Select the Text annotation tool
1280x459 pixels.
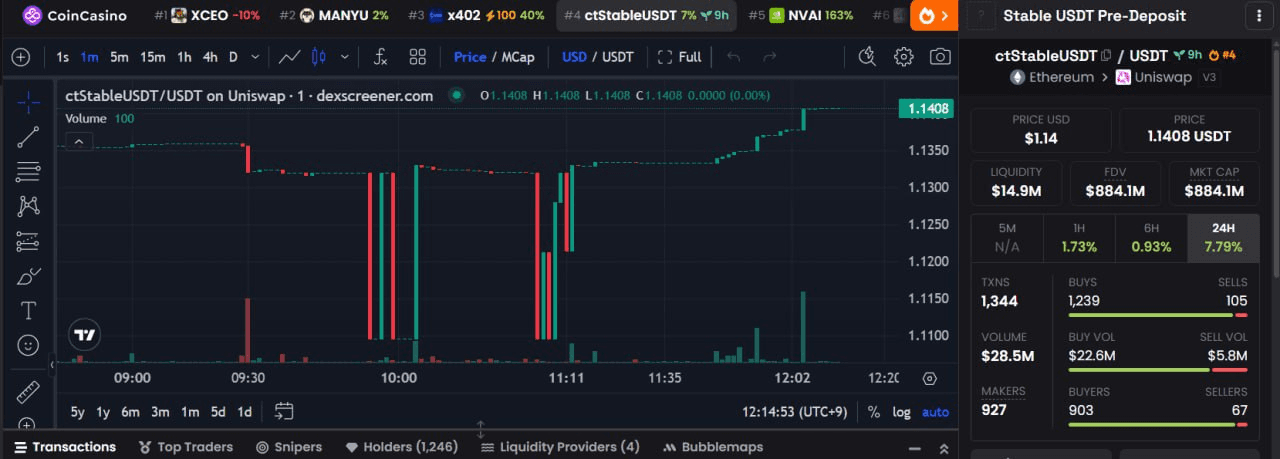point(28,310)
